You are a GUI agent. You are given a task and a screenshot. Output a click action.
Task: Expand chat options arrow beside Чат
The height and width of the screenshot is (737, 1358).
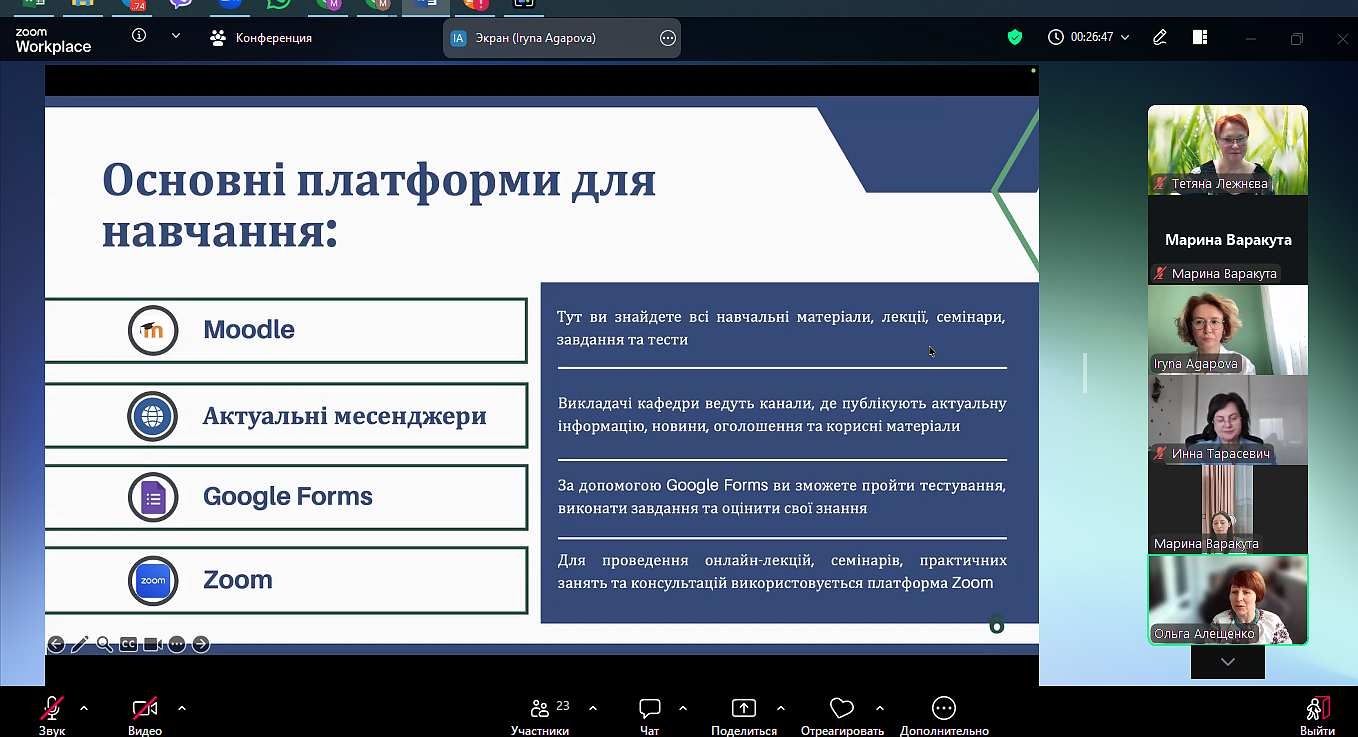tap(683, 708)
